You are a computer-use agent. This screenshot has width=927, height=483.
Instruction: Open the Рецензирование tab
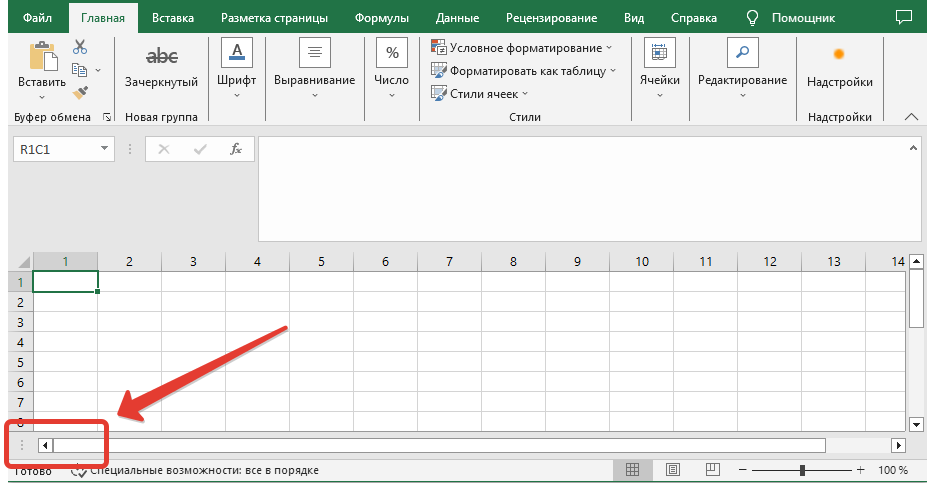552,18
